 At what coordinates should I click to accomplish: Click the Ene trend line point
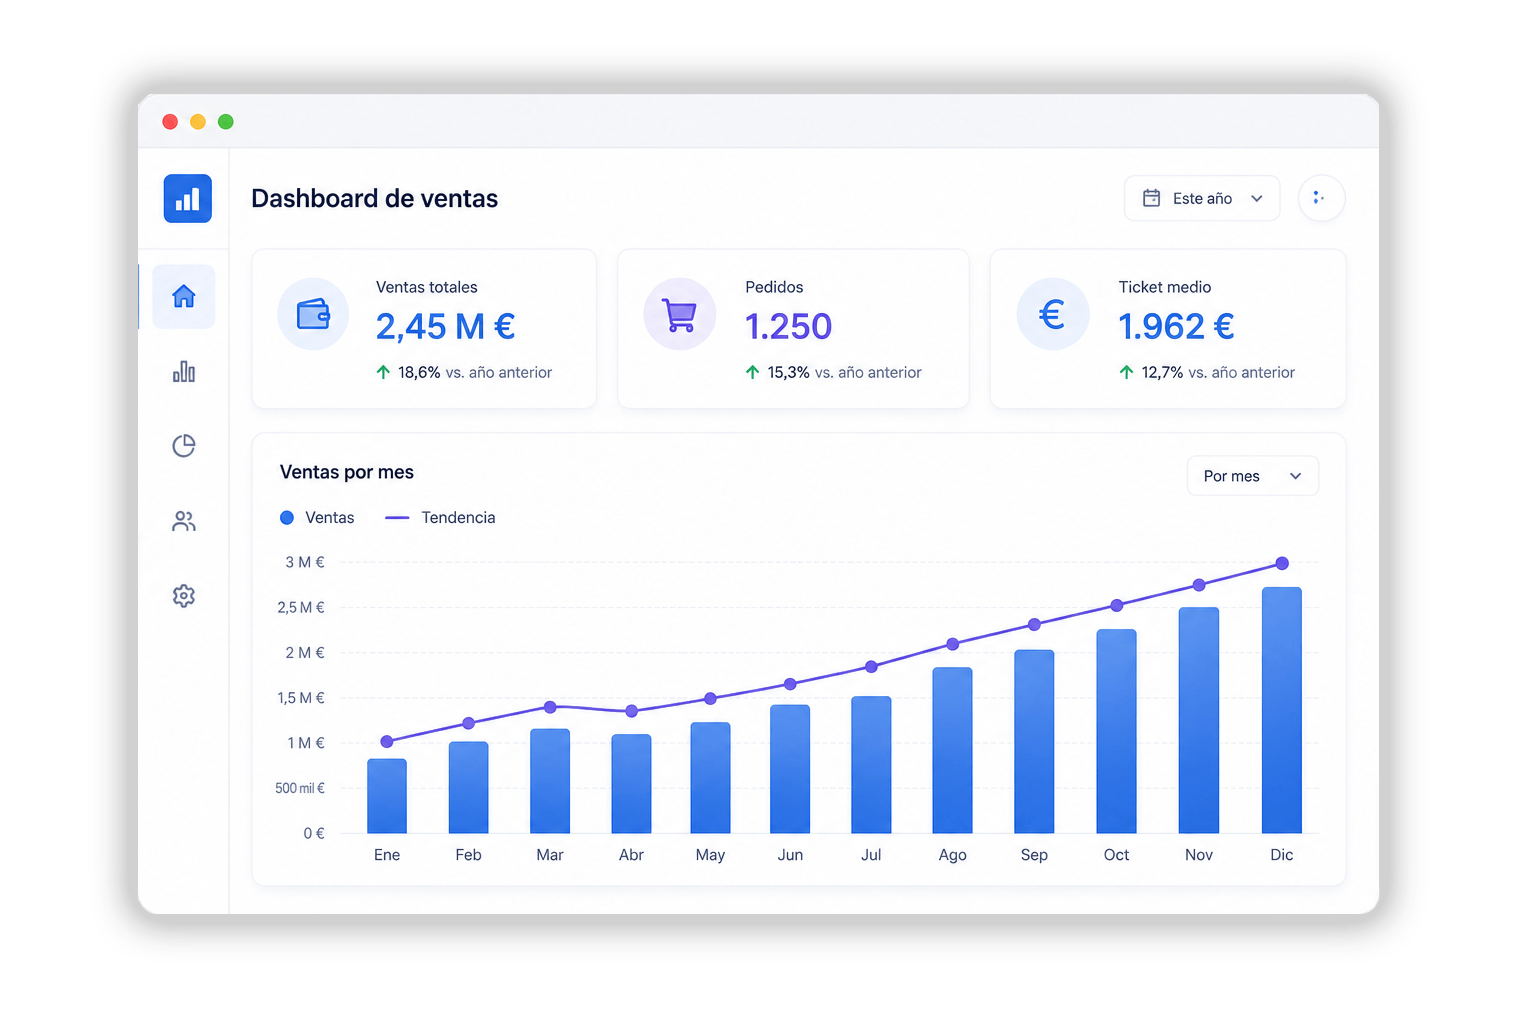point(387,741)
